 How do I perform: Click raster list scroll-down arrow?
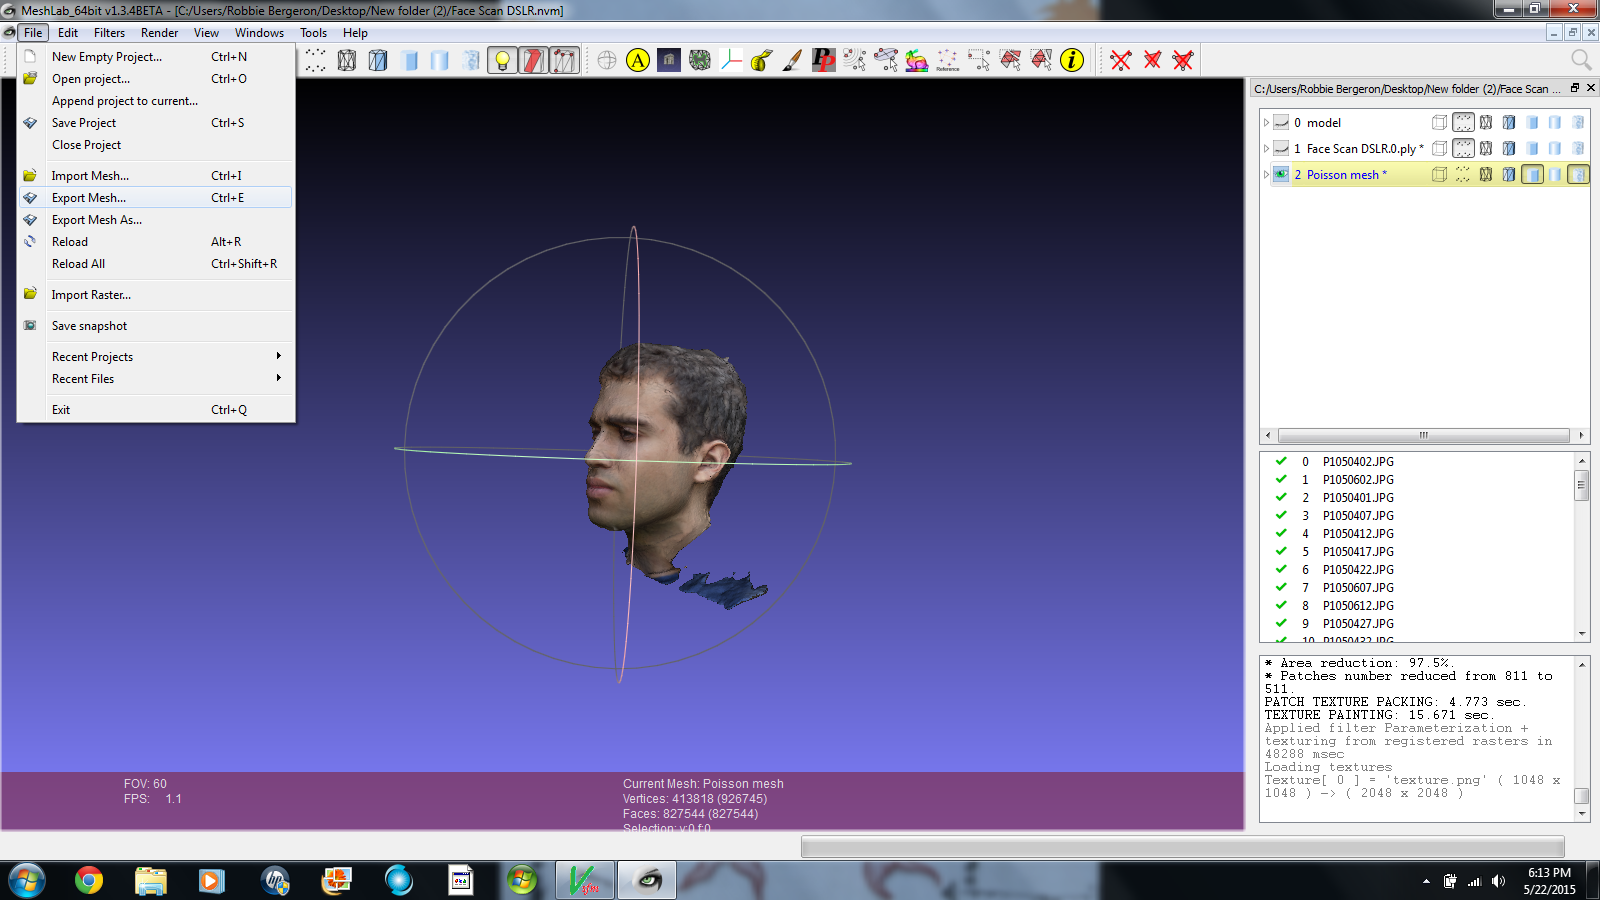pyautogui.click(x=1582, y=634)
